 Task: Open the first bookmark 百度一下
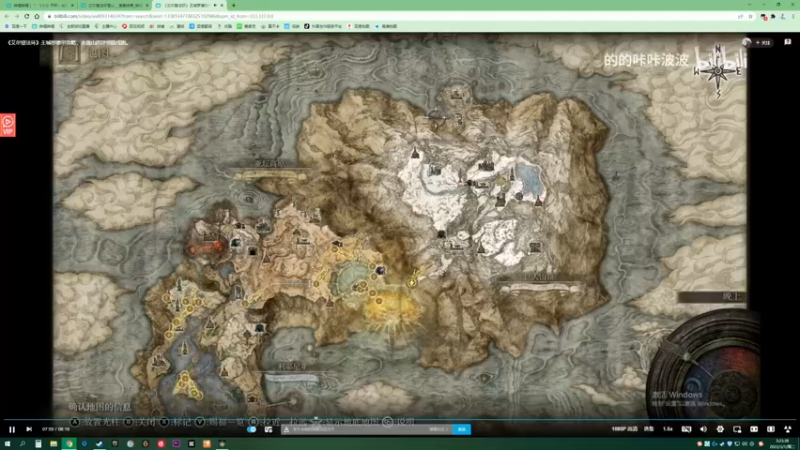[16, 26]
